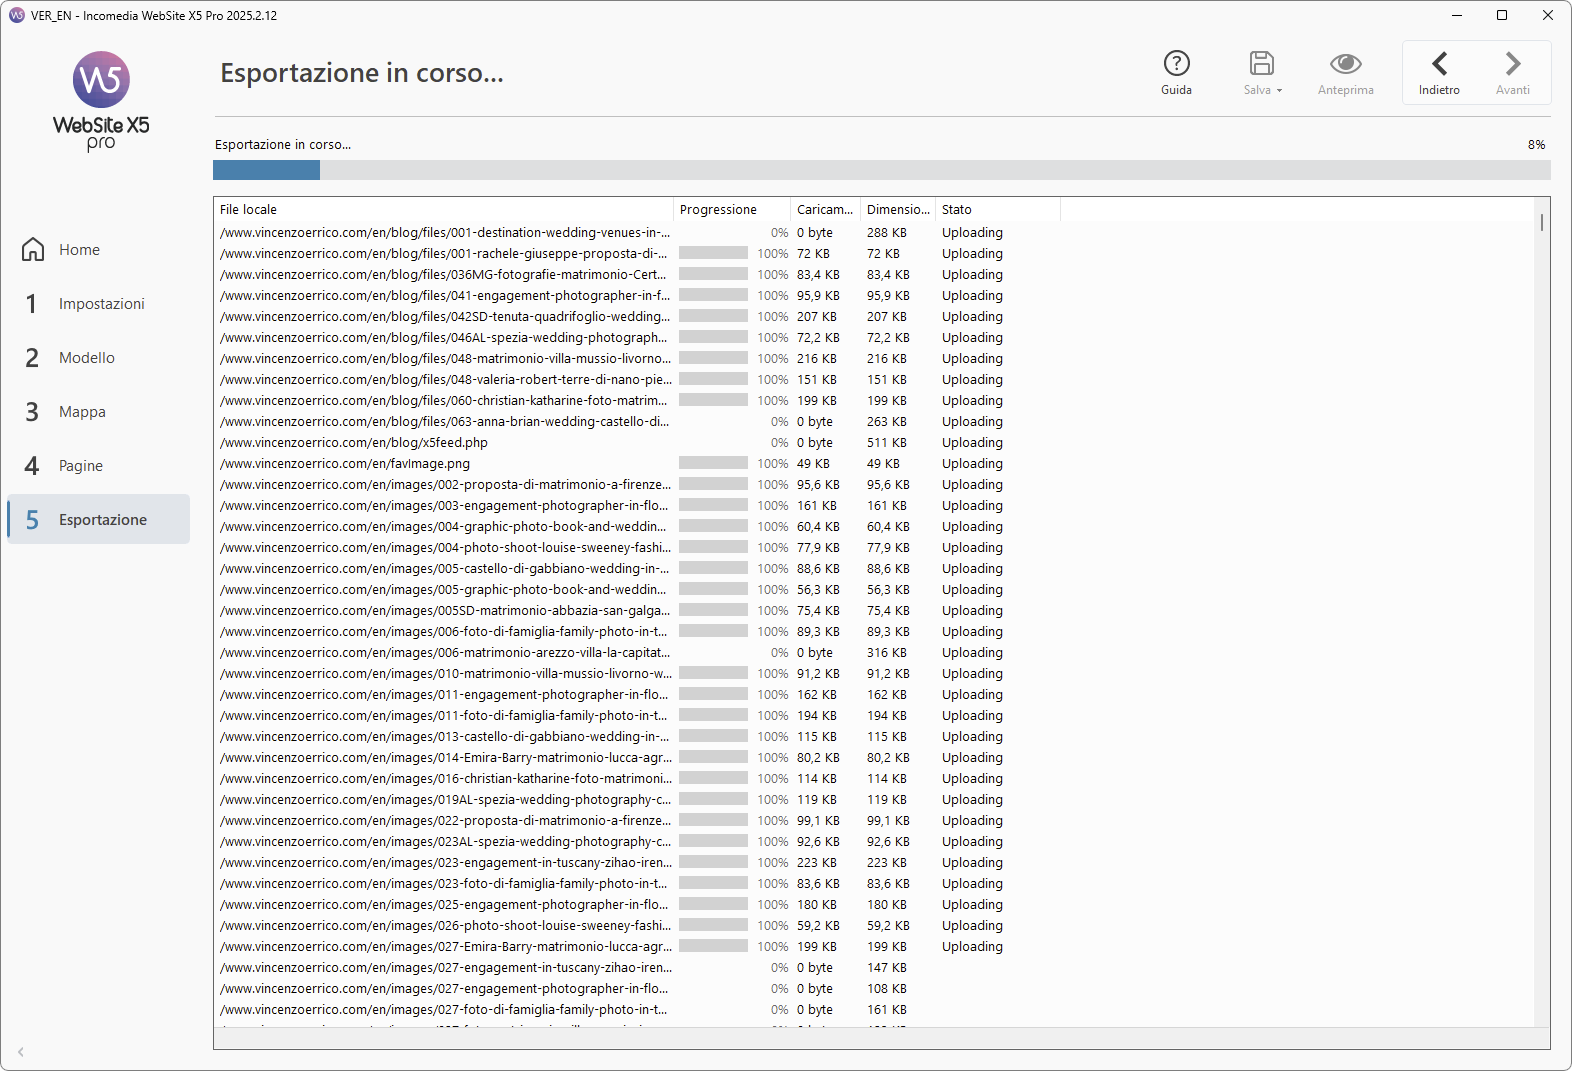This screenshot has width=1572, height=1071.
Task: Click the Anteprima eye preview icon
Action: [1345, 64]
